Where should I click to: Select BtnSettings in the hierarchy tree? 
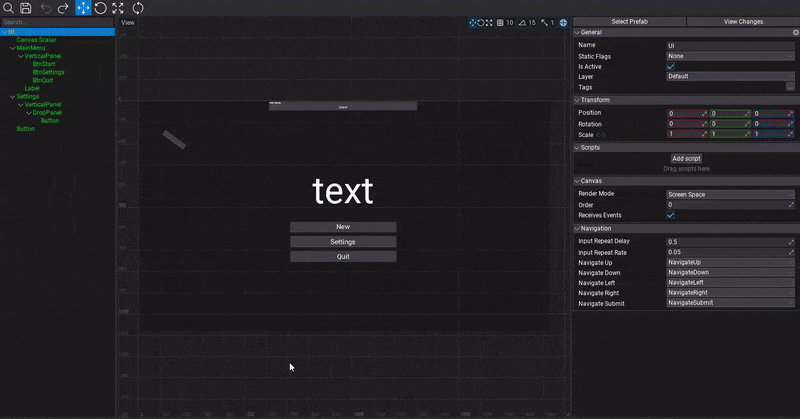point(48,72)
